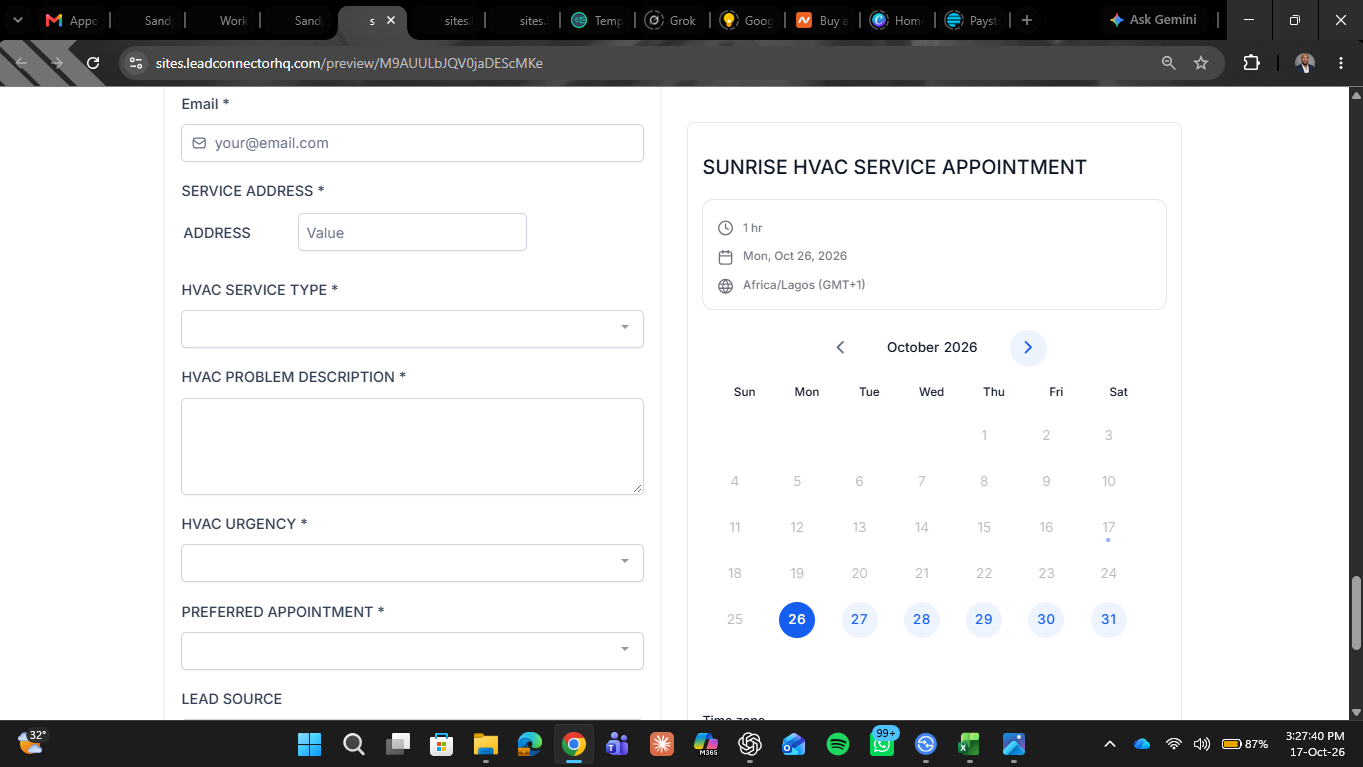Viewport: 1363px width, 767px height.
Task: Click the browser address bar URL
Action: pos(349,63)
